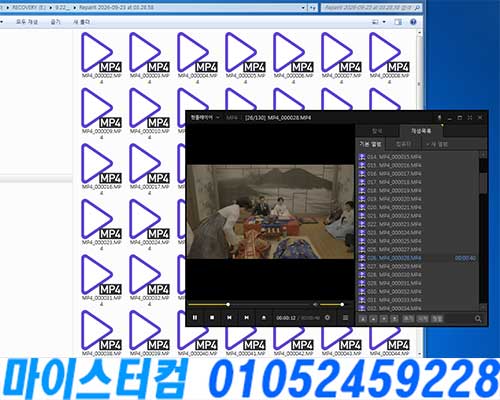Click the second arrow button in playlist toolbar
The image size is (500, 400).
(373, 319)
